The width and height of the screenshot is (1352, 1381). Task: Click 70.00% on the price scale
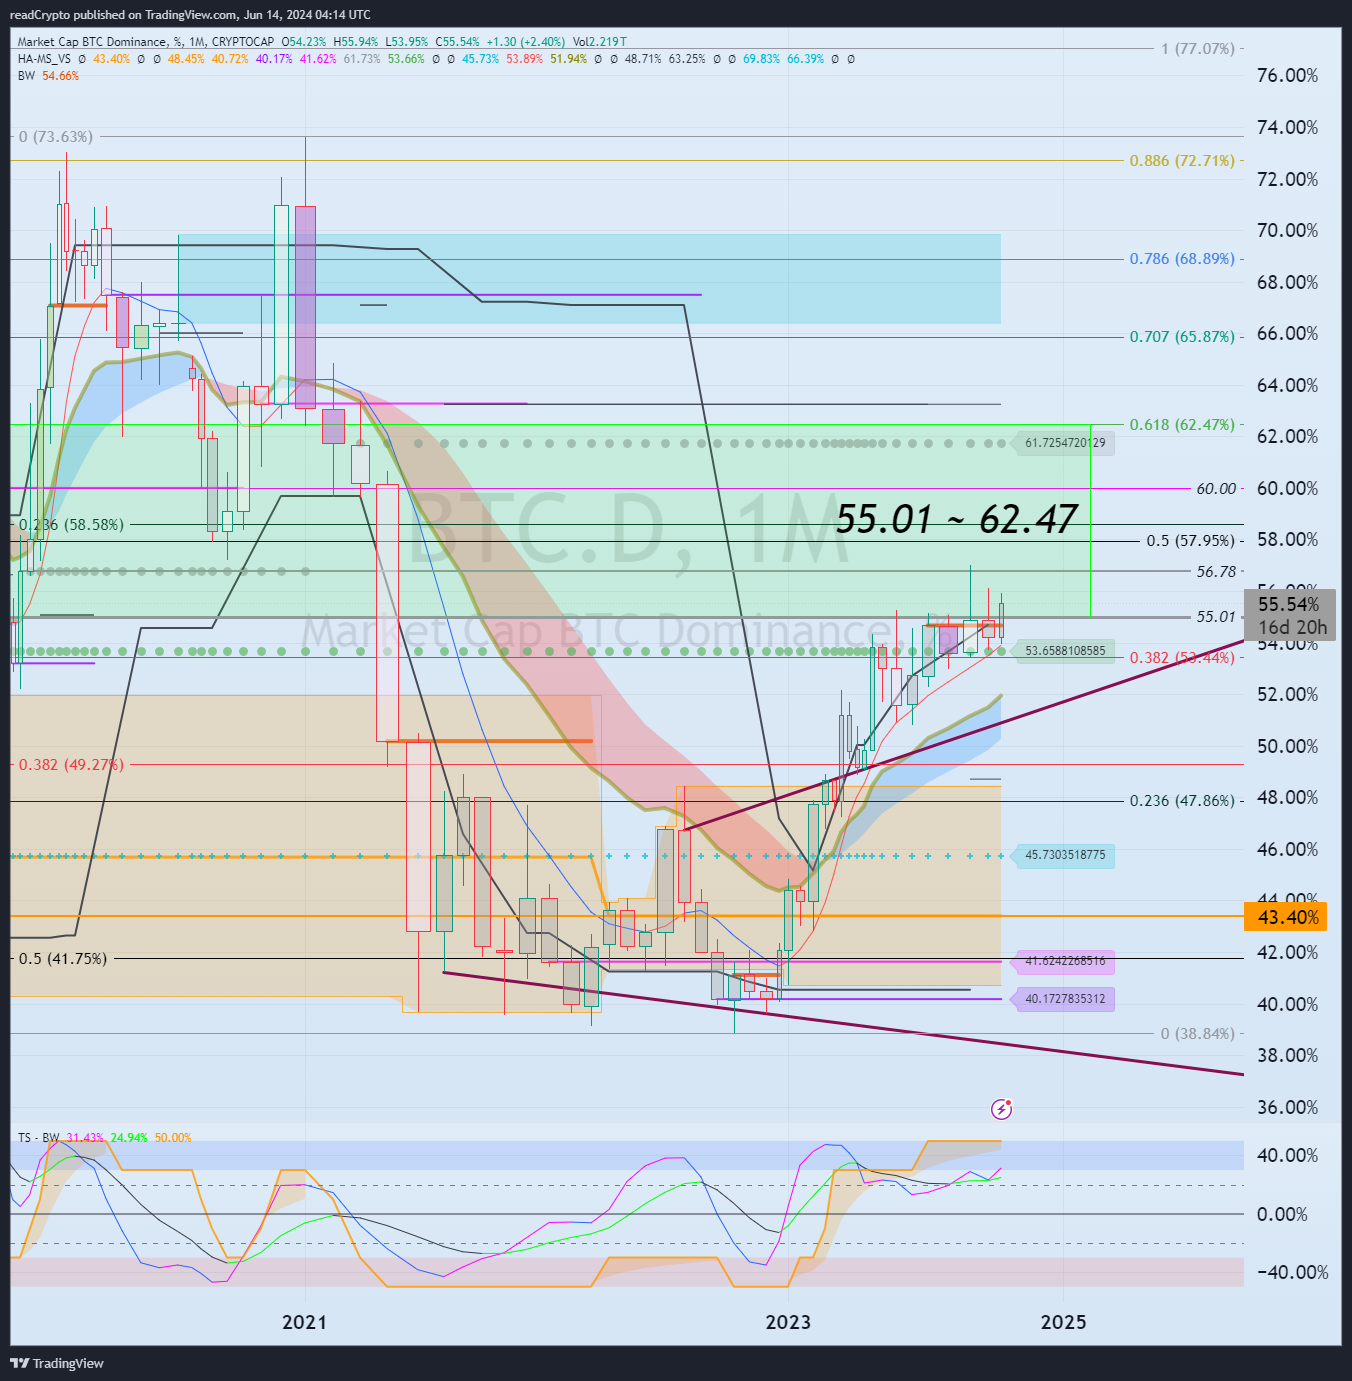point(1287,231)
